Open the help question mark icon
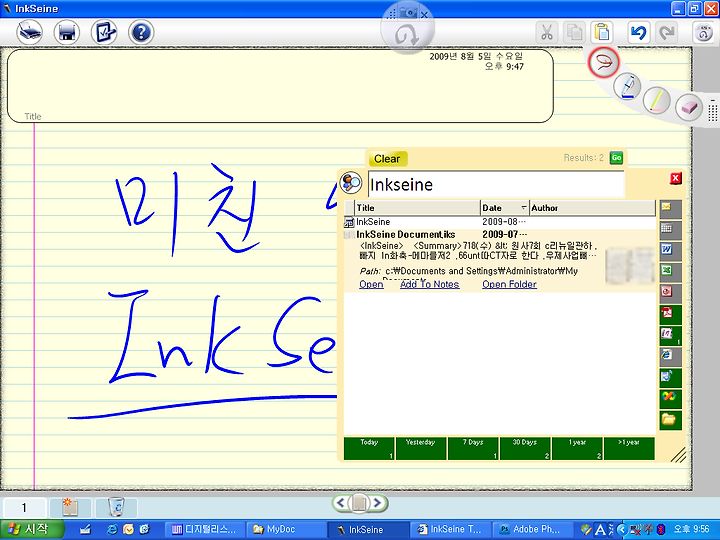This screenshot has width=720, height=540. click(141, 33)
